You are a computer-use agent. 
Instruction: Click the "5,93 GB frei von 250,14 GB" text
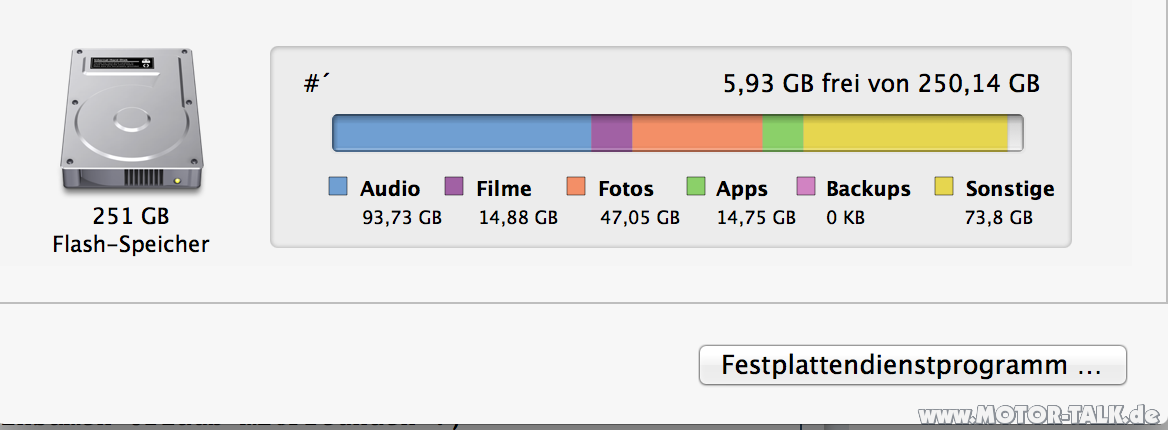(881, 84)
